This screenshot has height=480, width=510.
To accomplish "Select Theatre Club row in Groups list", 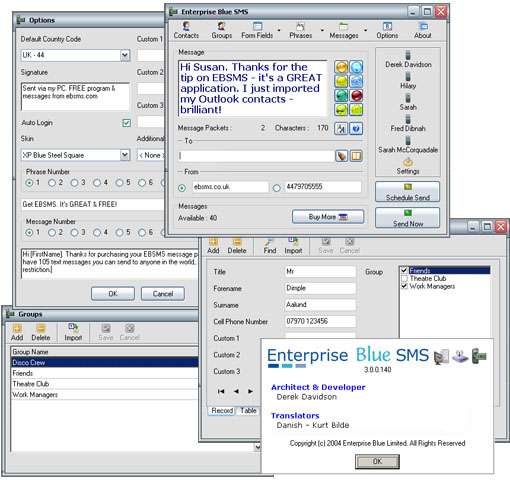I will point(104,384).
